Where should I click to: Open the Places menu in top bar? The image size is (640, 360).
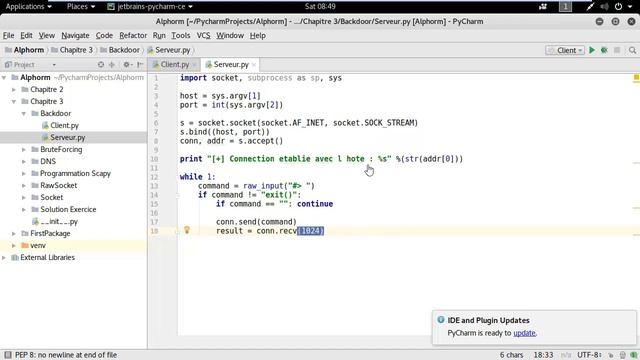tap(81, 7)
